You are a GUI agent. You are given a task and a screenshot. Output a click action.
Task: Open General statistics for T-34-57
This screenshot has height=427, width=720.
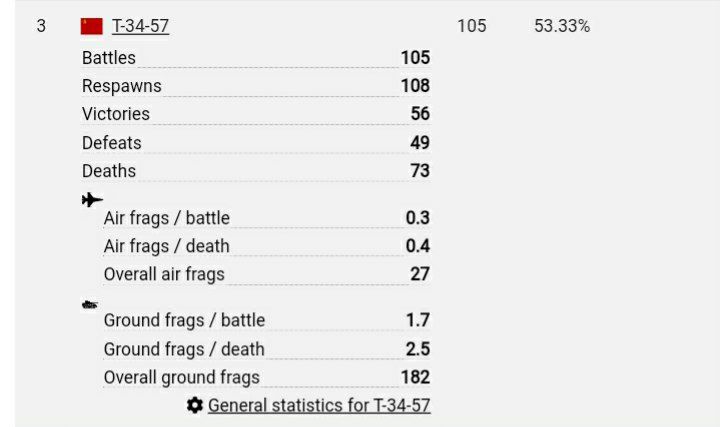[319, 405]
